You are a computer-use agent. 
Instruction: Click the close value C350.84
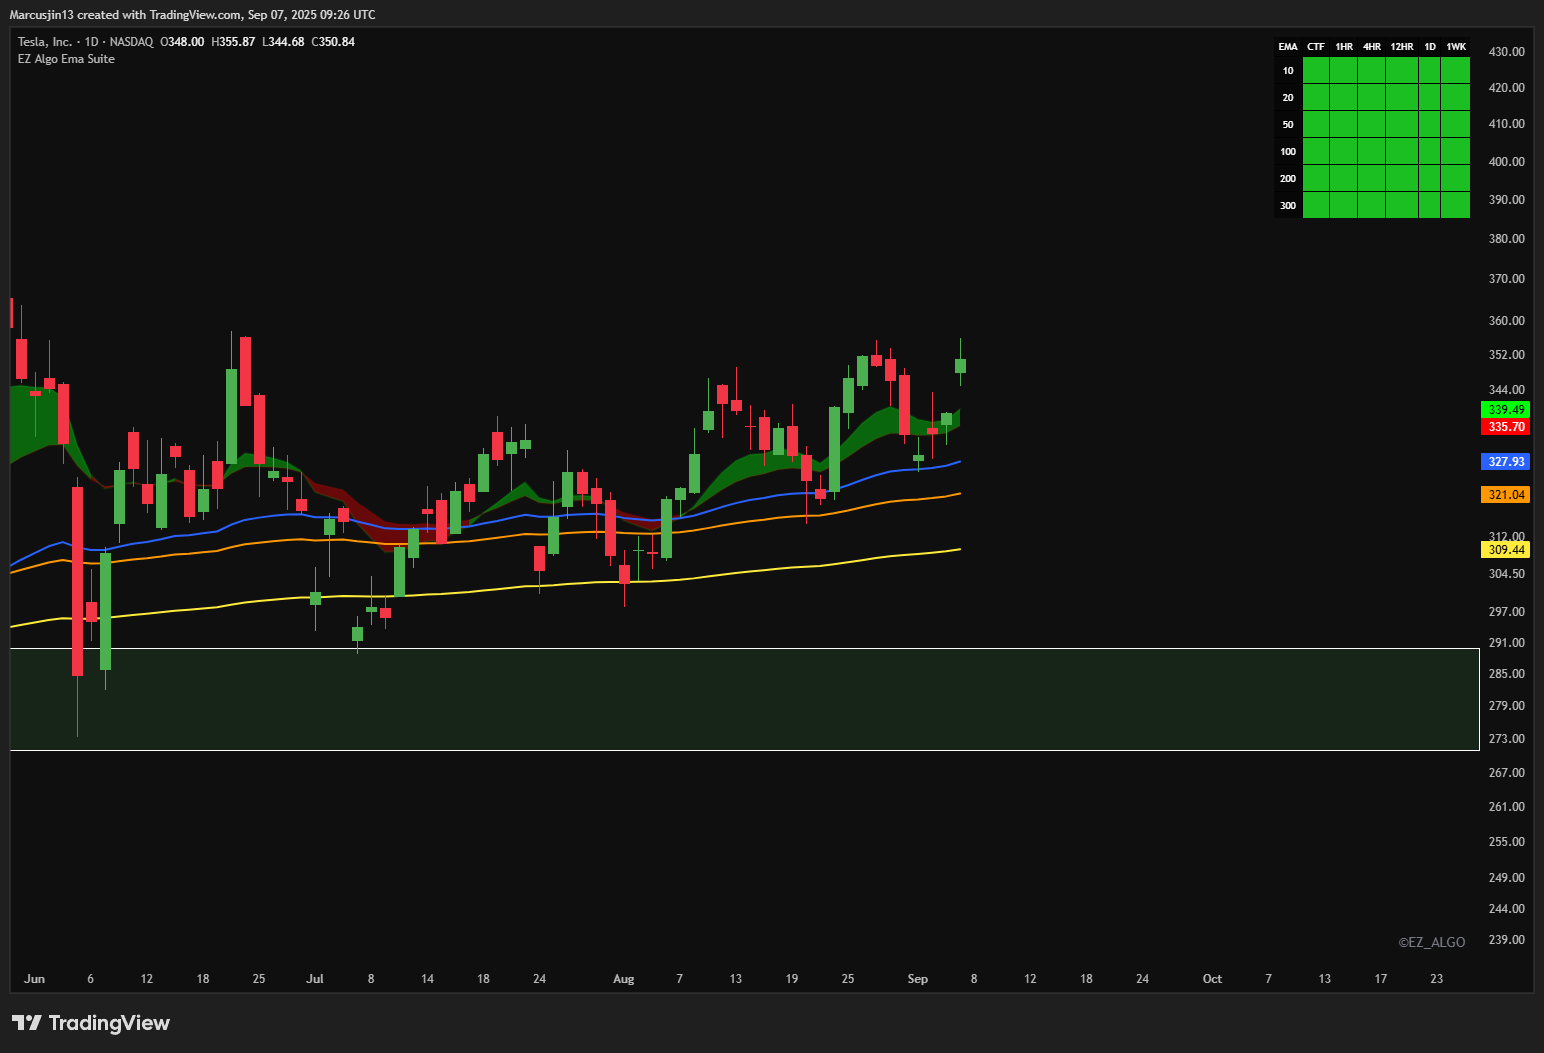(x=333, y=42)
